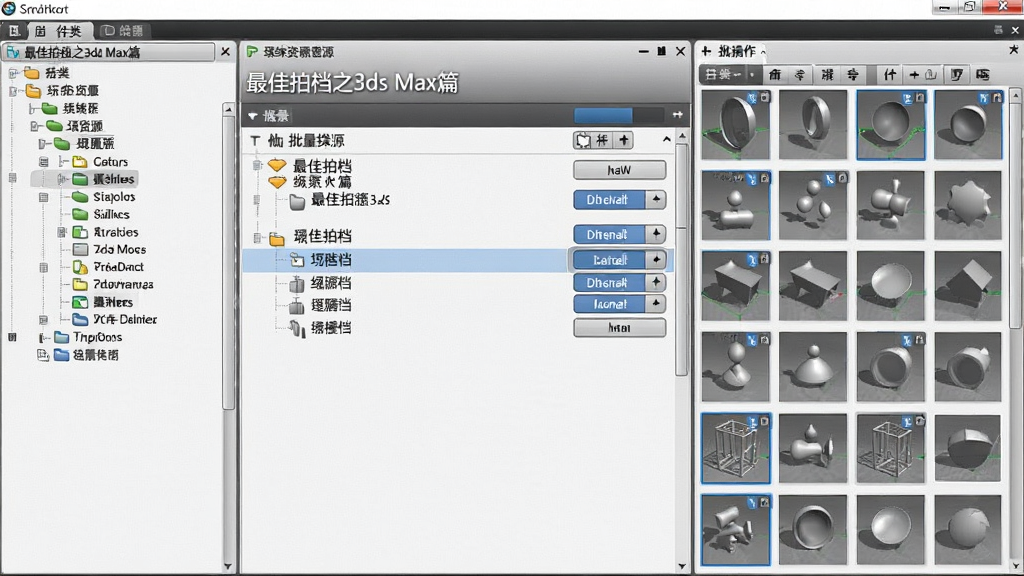Toggle the lock icon on the second wireframe cage thumbnail
Viewport: 1024px width, 576px height.
pos(920,421)
